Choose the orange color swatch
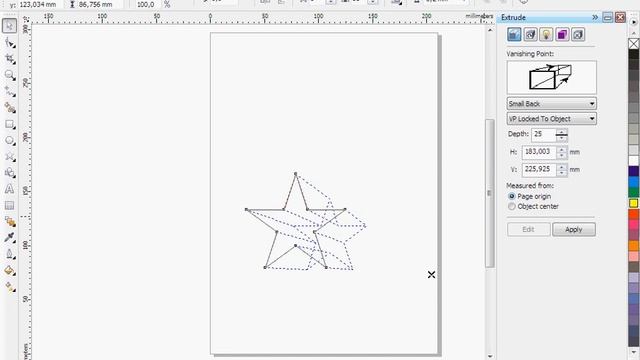 pos(633,245)
